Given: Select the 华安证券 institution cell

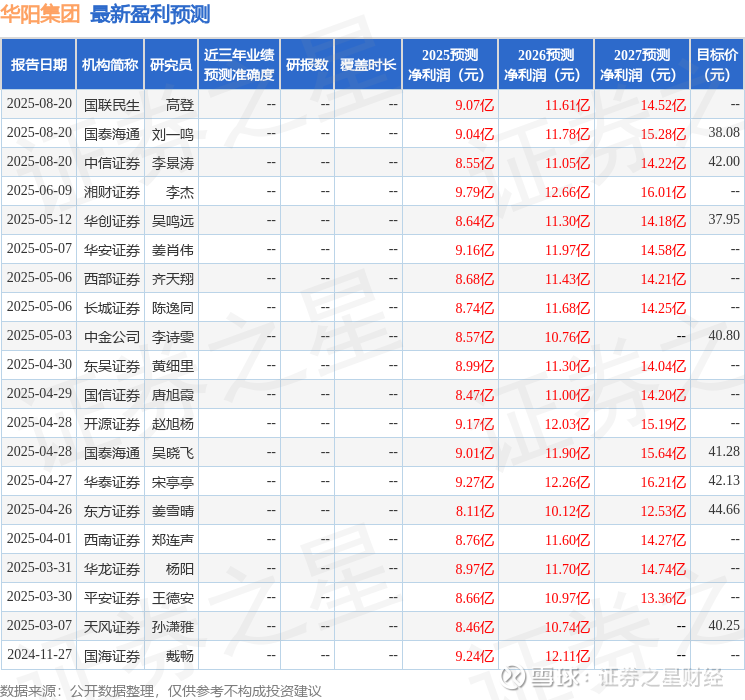Looking at the screenshot, I should 112,250.
